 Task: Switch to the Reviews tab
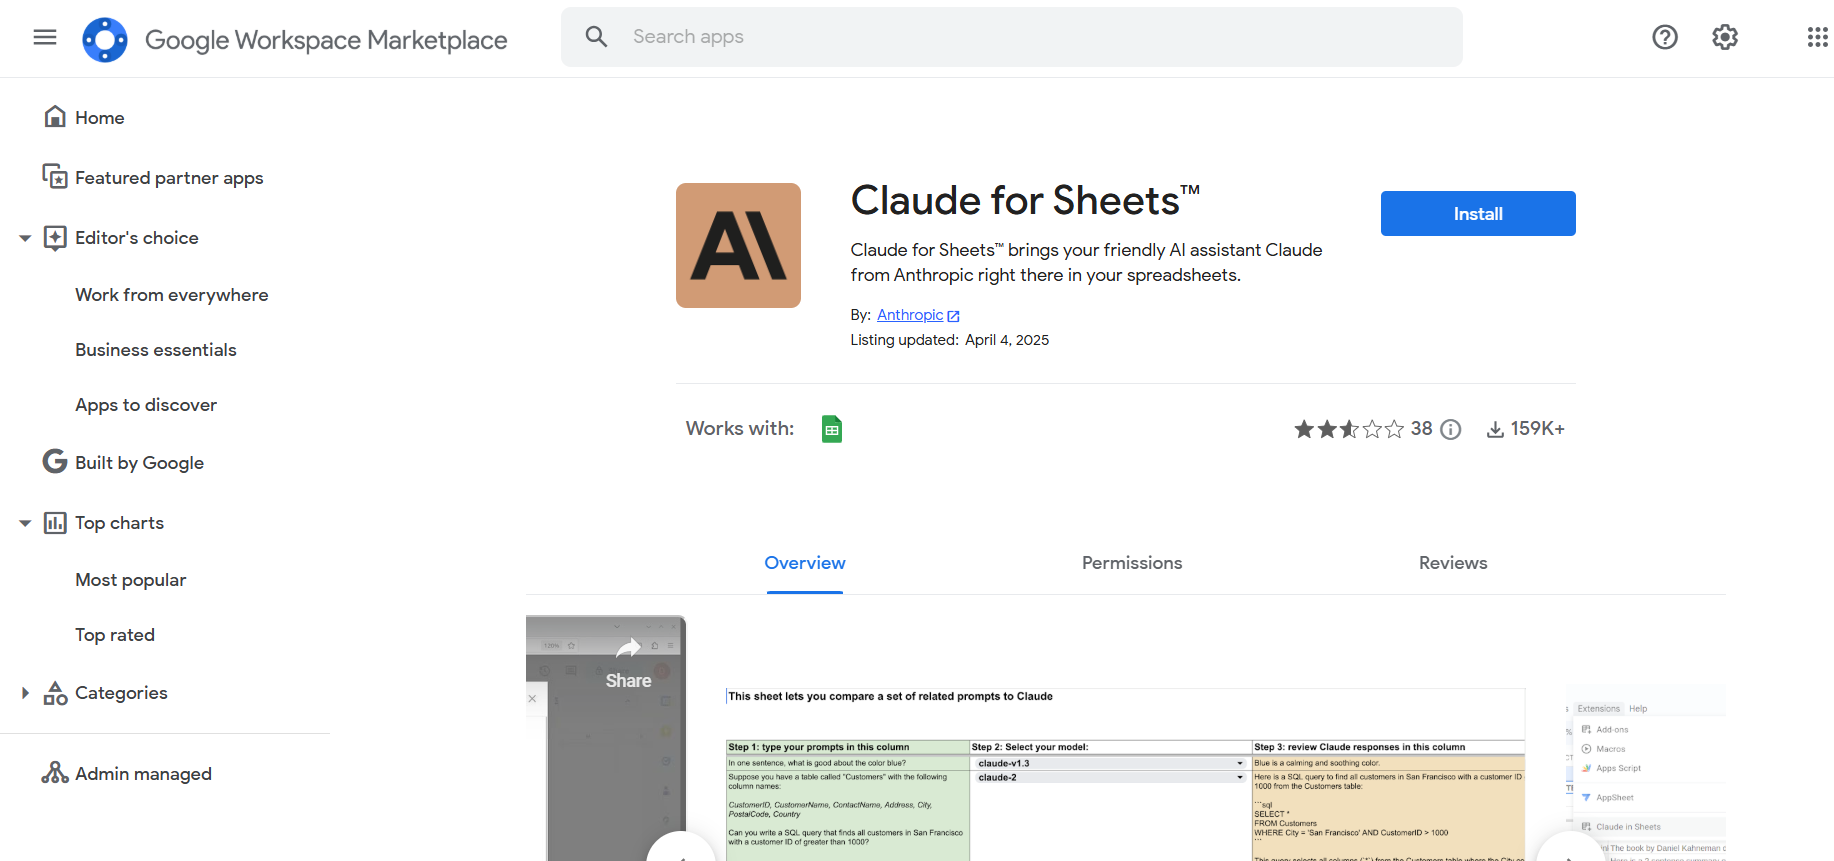click(x=1453, y=563)
